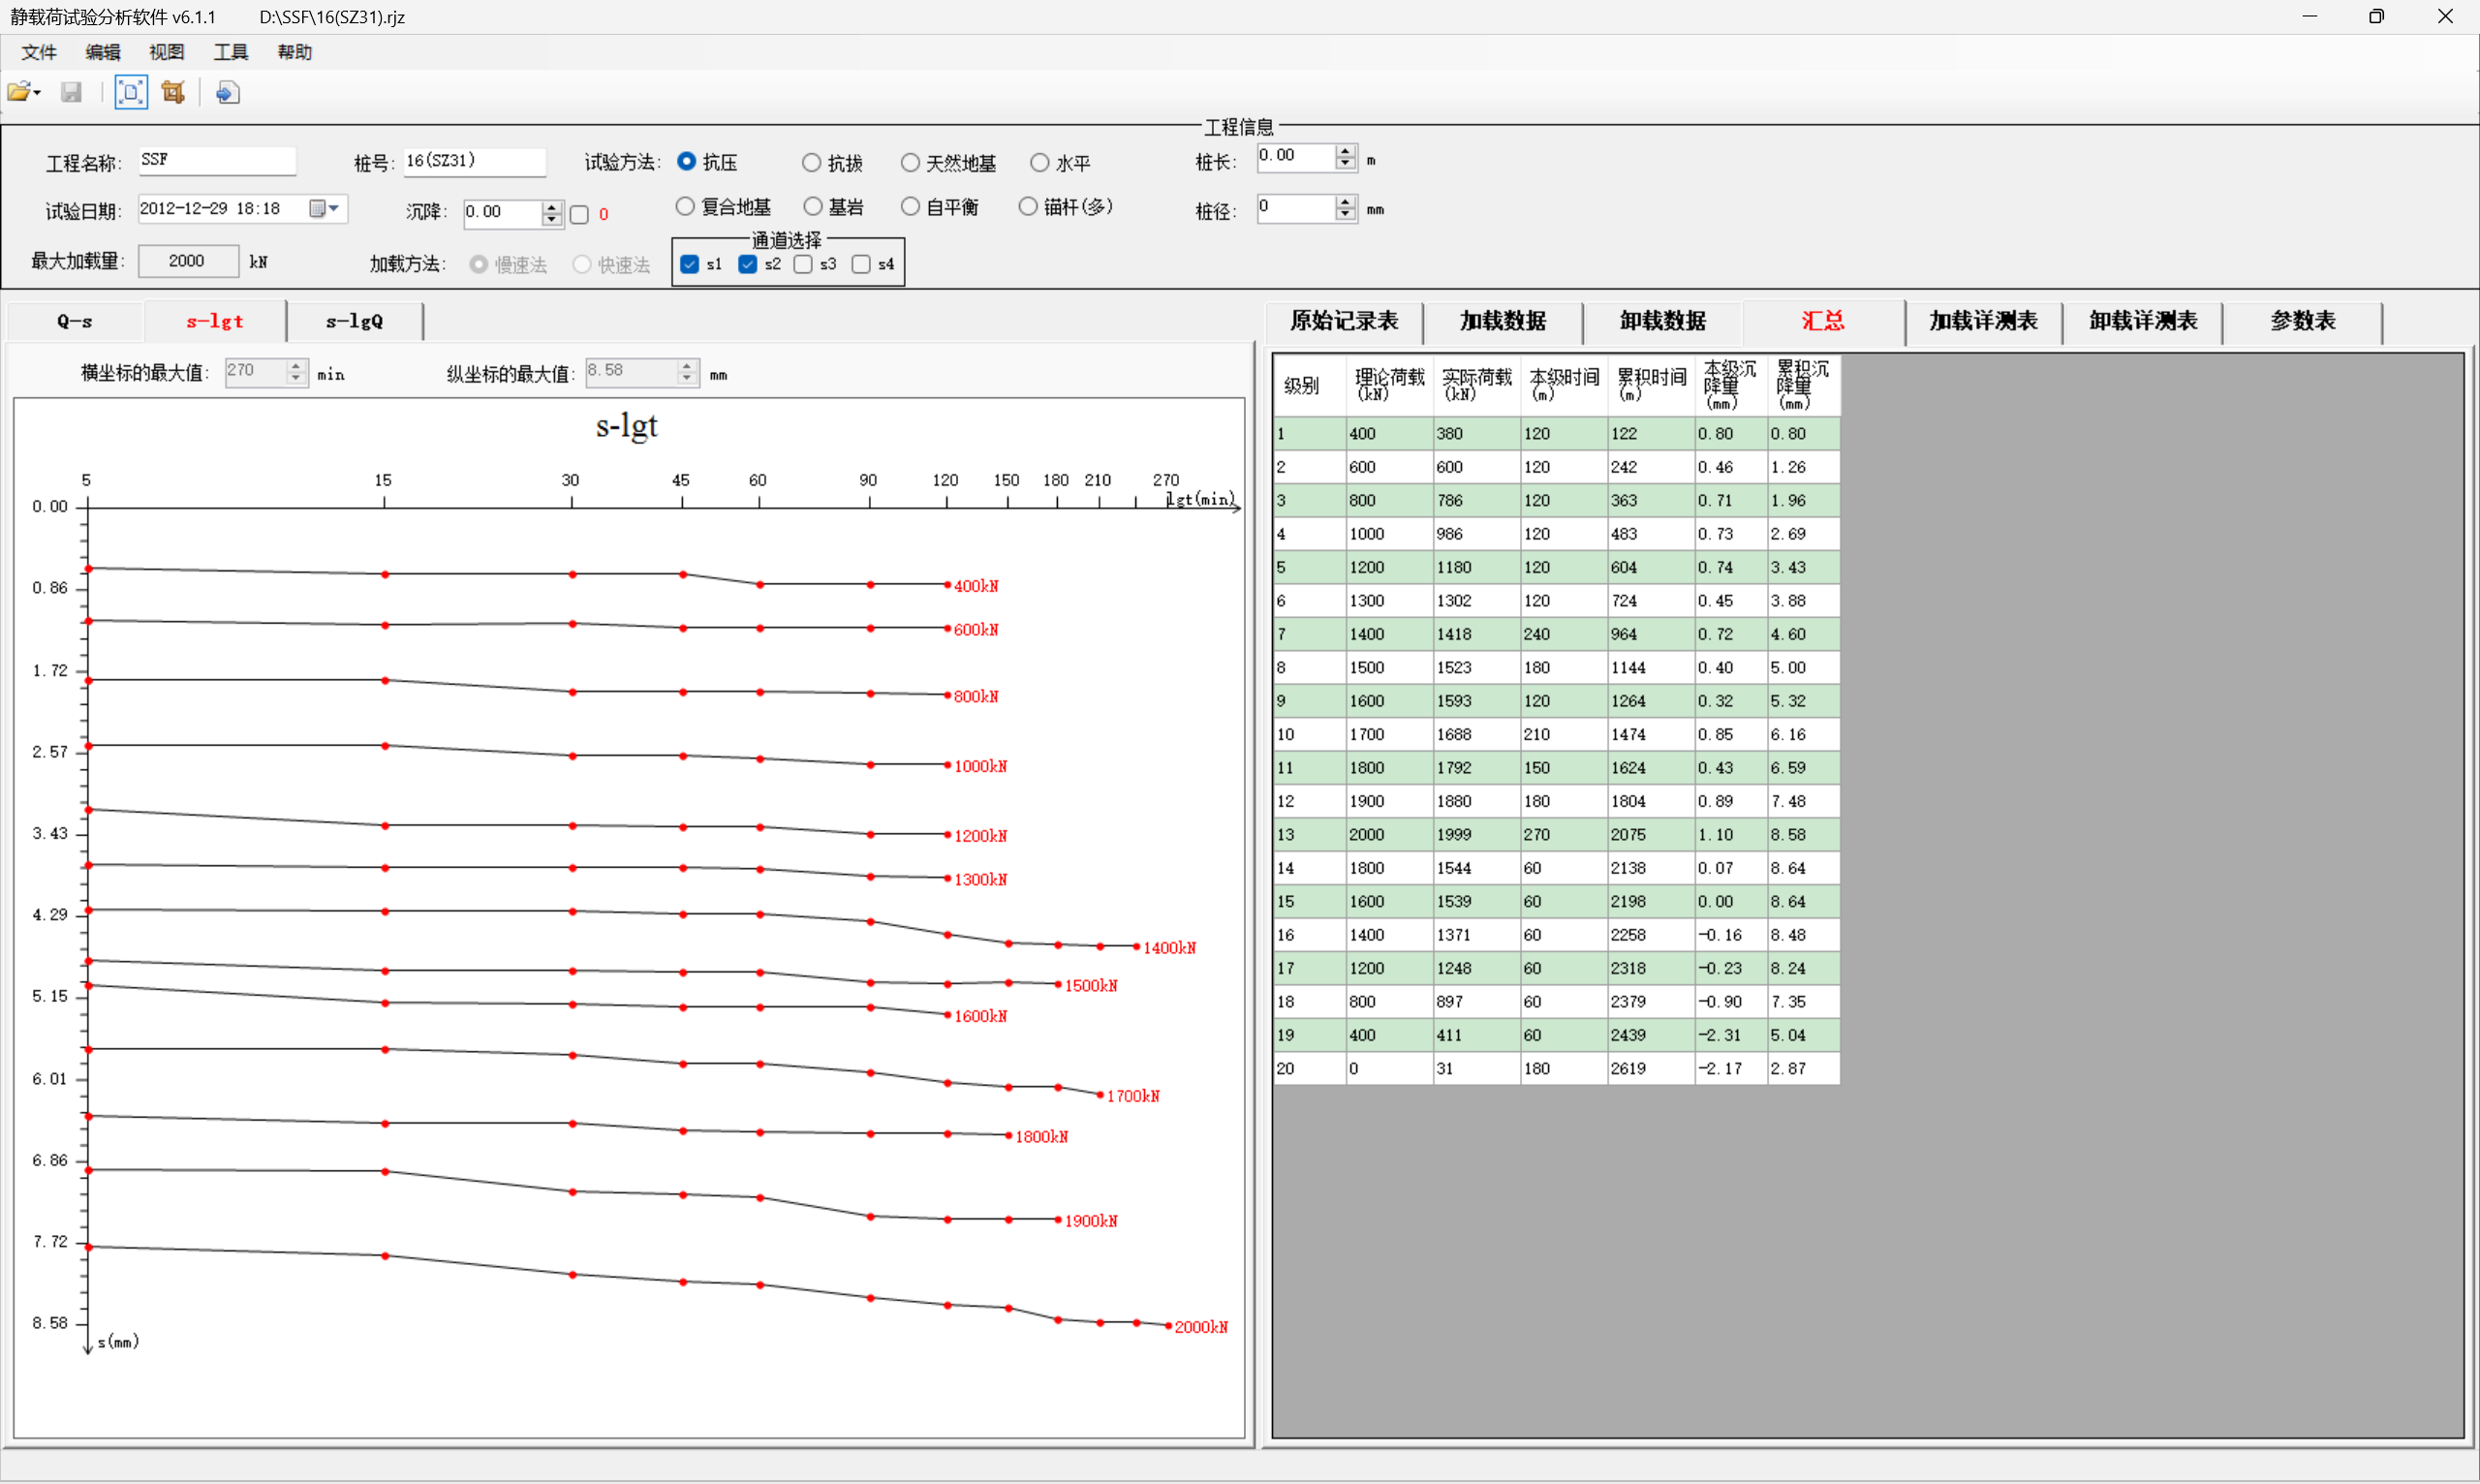The image size is (2480, 1484).
Task: Open the test date calendar picker
Action: tap(318, 209)
